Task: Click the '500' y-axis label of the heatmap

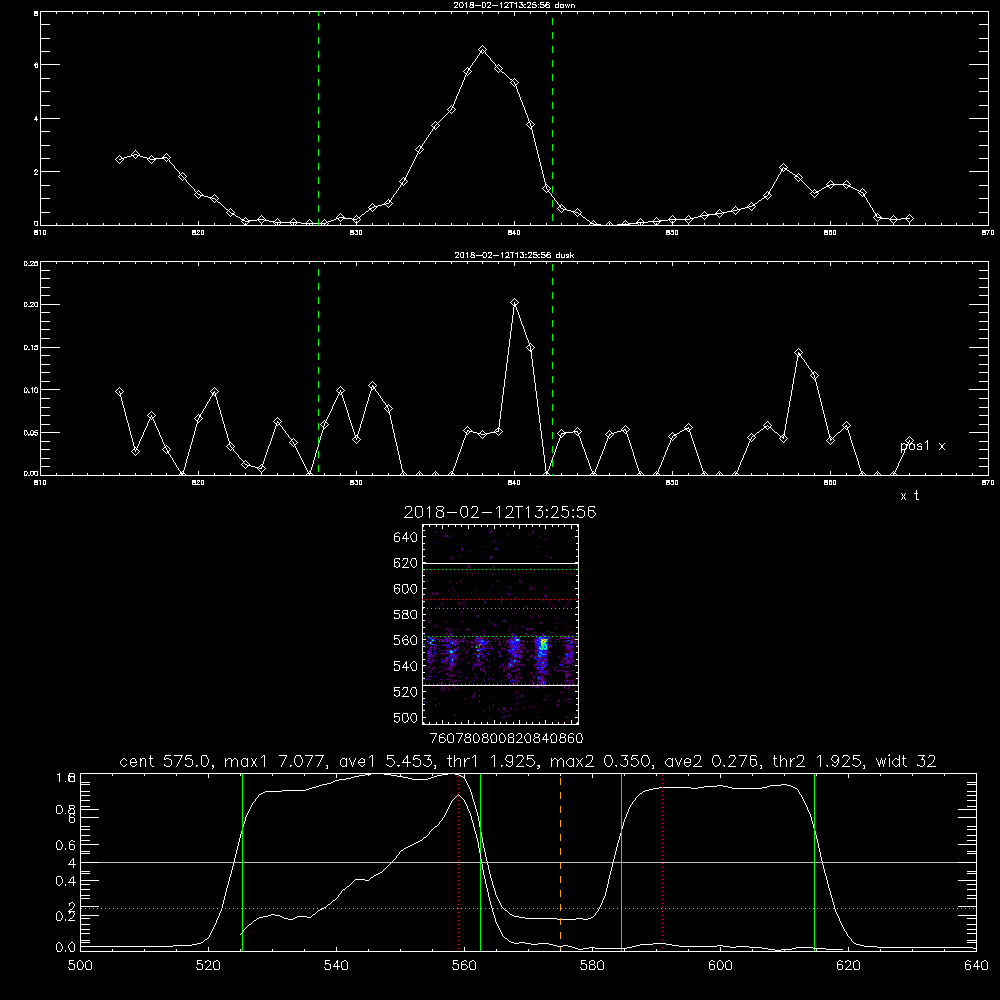Action: [406, 717]
